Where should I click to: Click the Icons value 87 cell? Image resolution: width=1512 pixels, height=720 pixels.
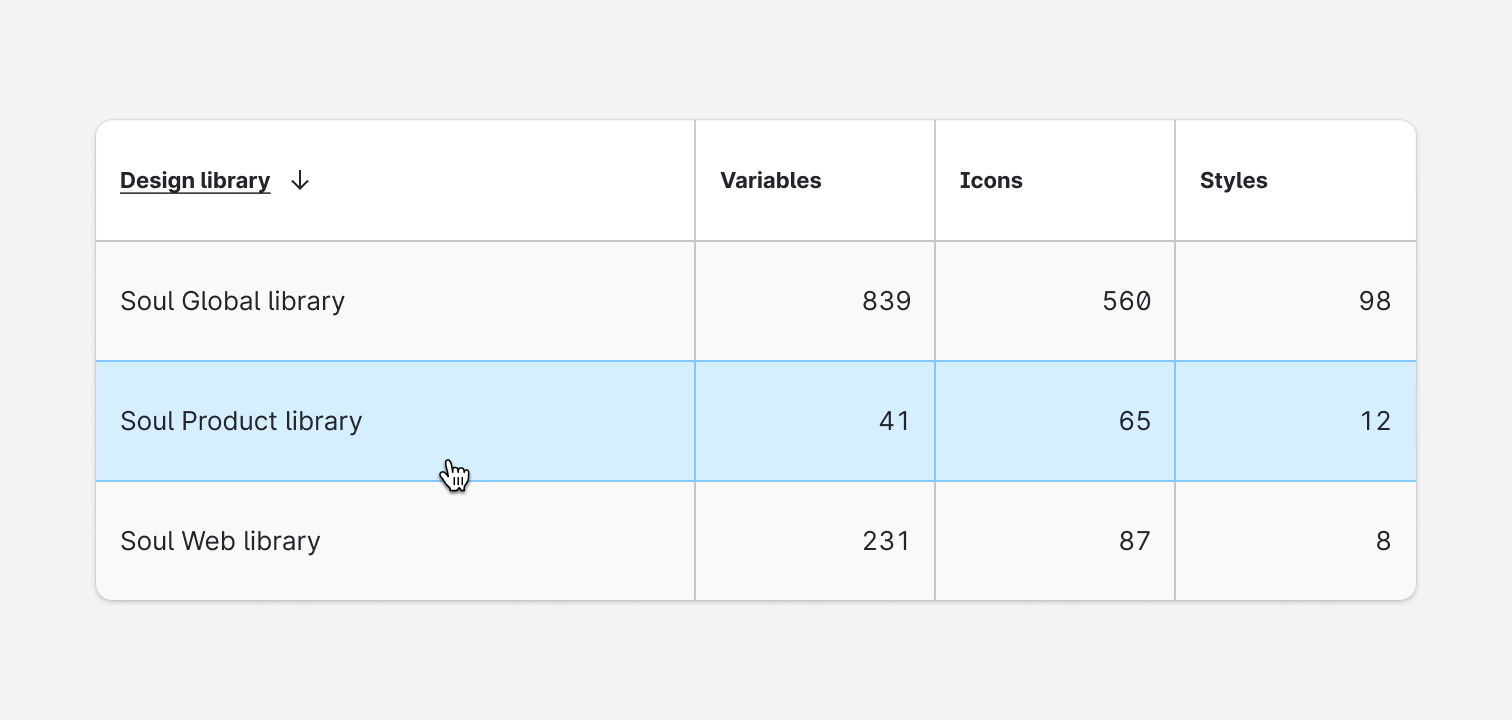[1133, 540]
